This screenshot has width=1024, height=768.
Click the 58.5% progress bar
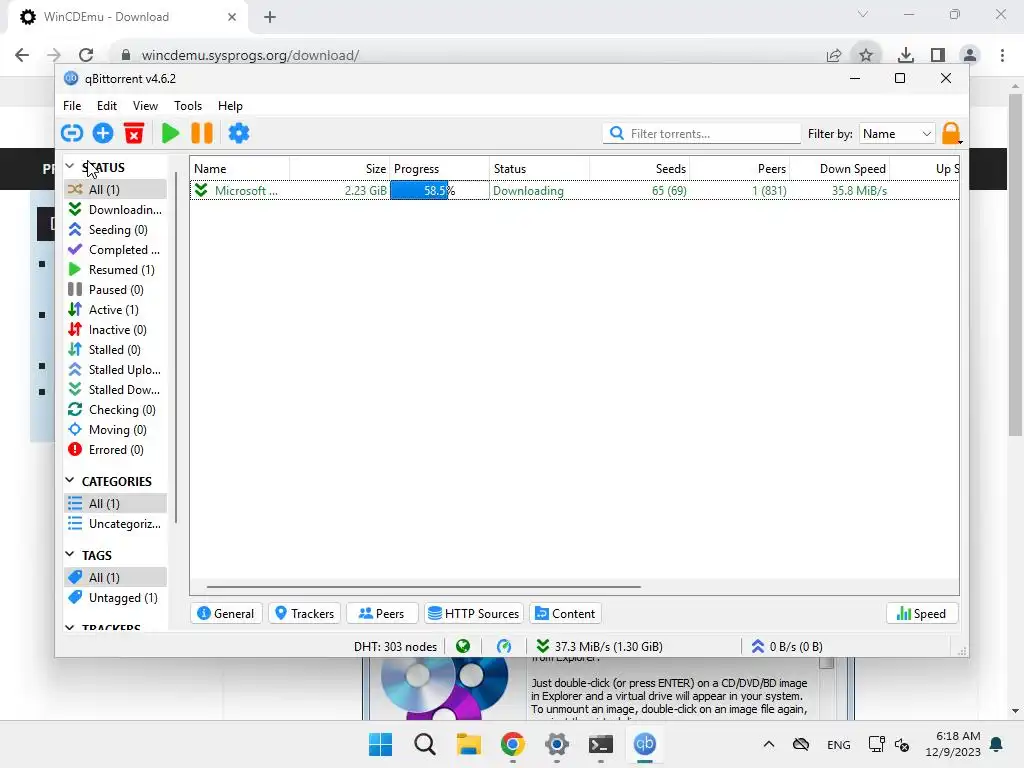(440, 191)
